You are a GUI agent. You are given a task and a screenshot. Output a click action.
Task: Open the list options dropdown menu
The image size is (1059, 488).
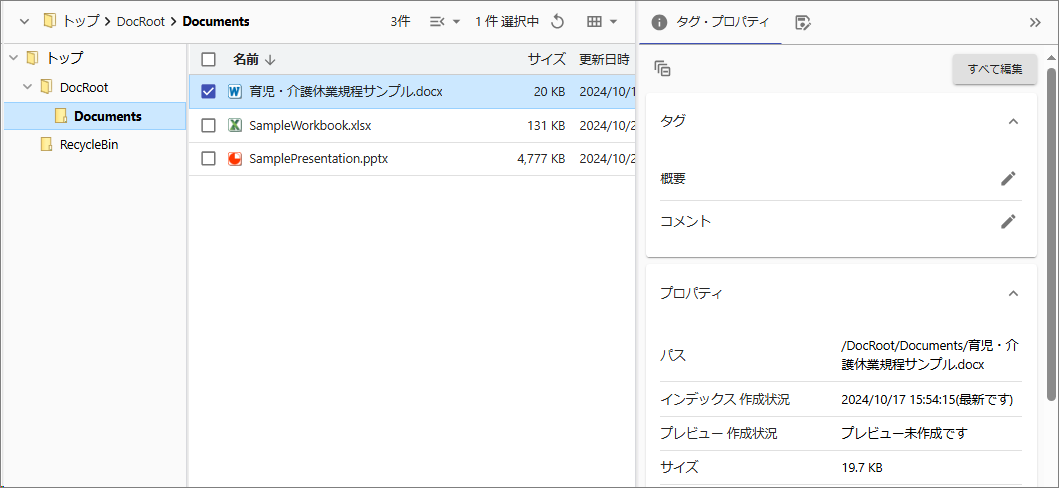pyautogui.click(x=444, y=21)
